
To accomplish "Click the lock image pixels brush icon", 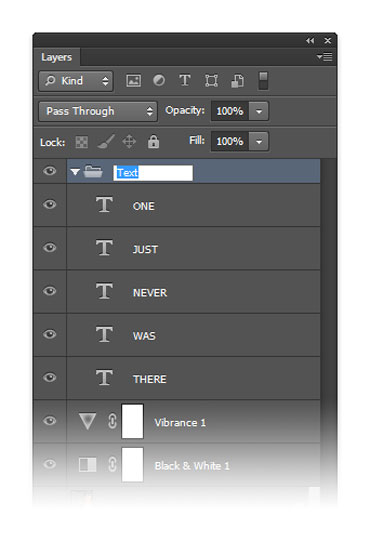I will [105, 142].
